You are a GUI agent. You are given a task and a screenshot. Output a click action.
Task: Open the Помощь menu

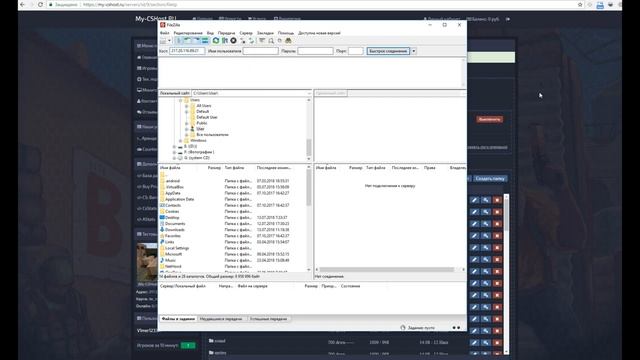tap(286, 33)
